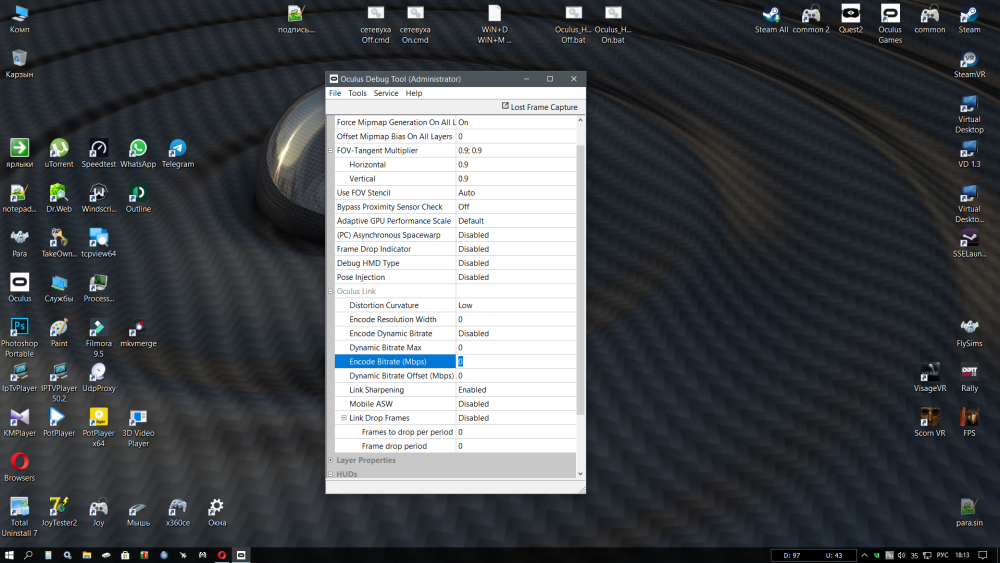Expand the Layer Properties section
Screen dimensions: 1000x563
point(330,460)
